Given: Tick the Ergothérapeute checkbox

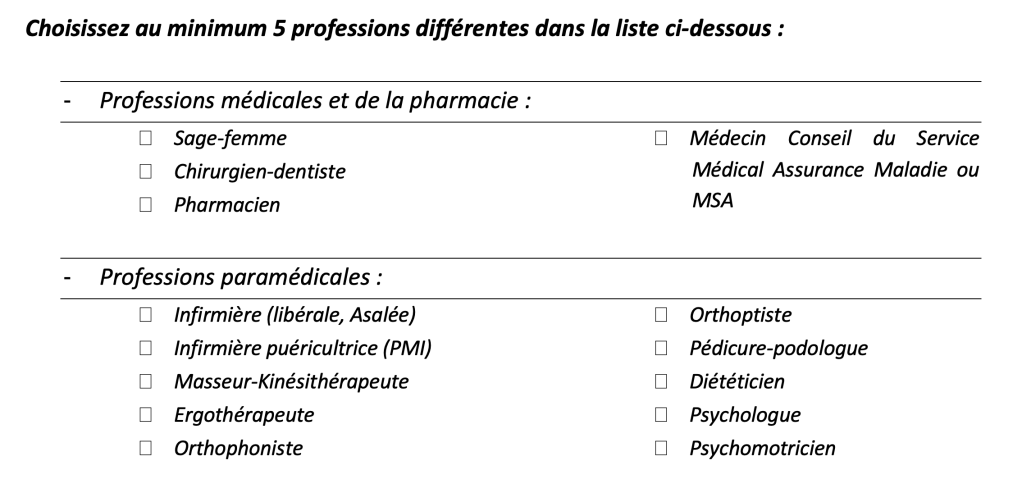Looking at the screenshot, I should tap(146, 415).
